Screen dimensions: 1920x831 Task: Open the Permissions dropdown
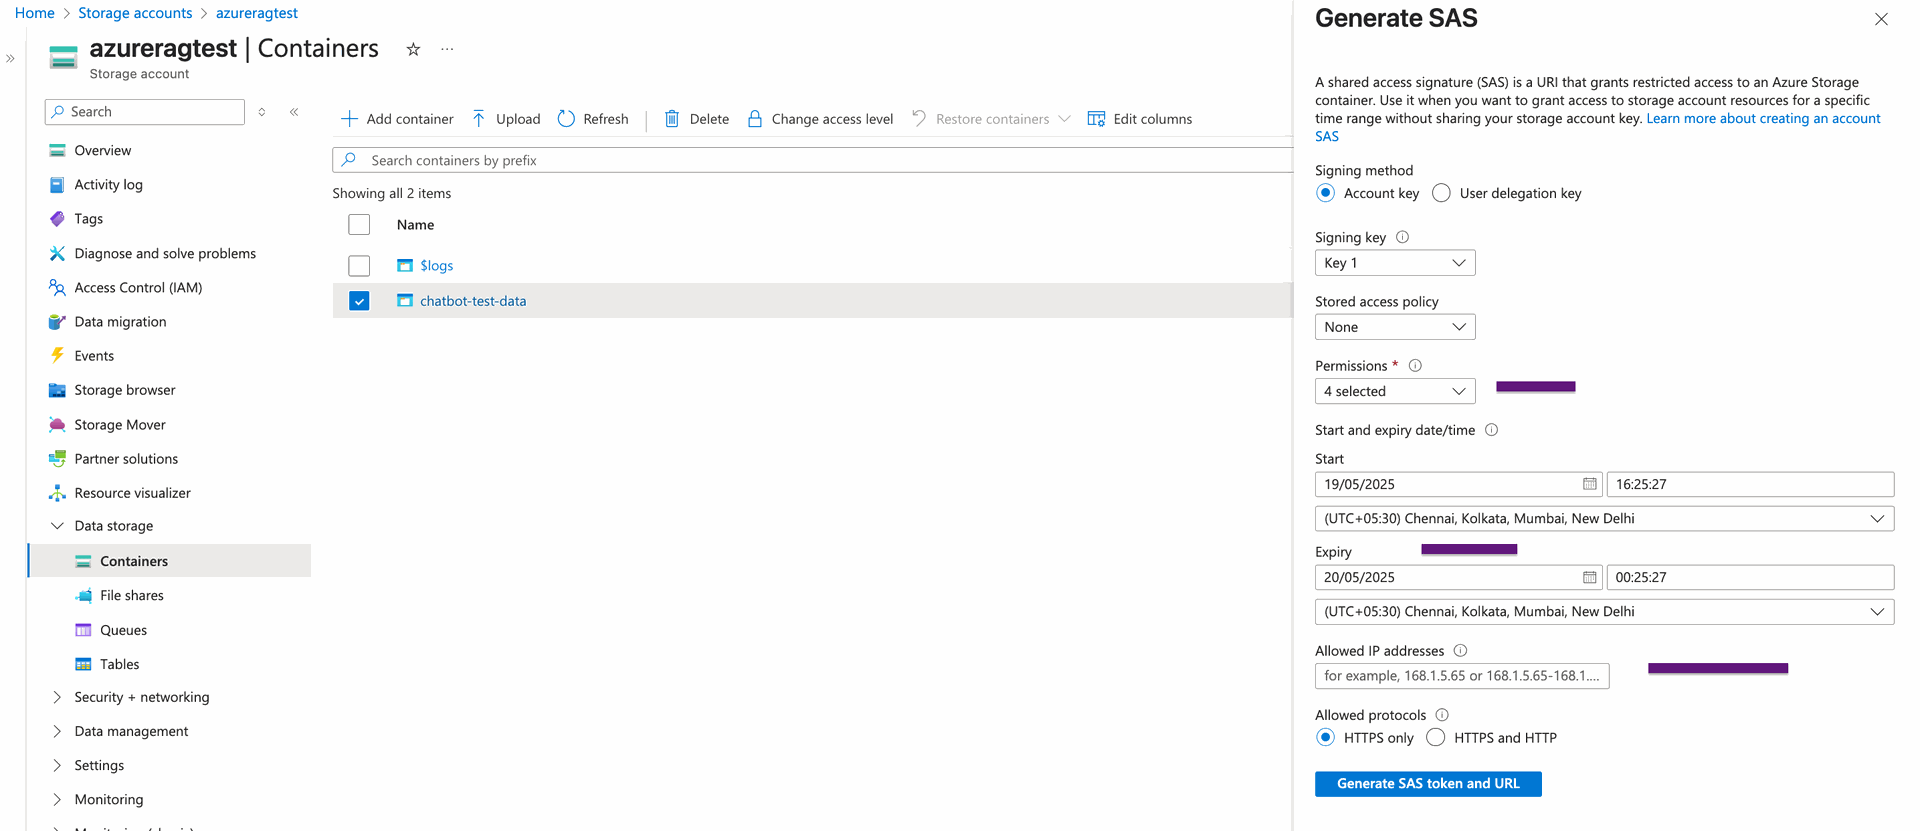pyautogui.click(x=1394, y=391)
